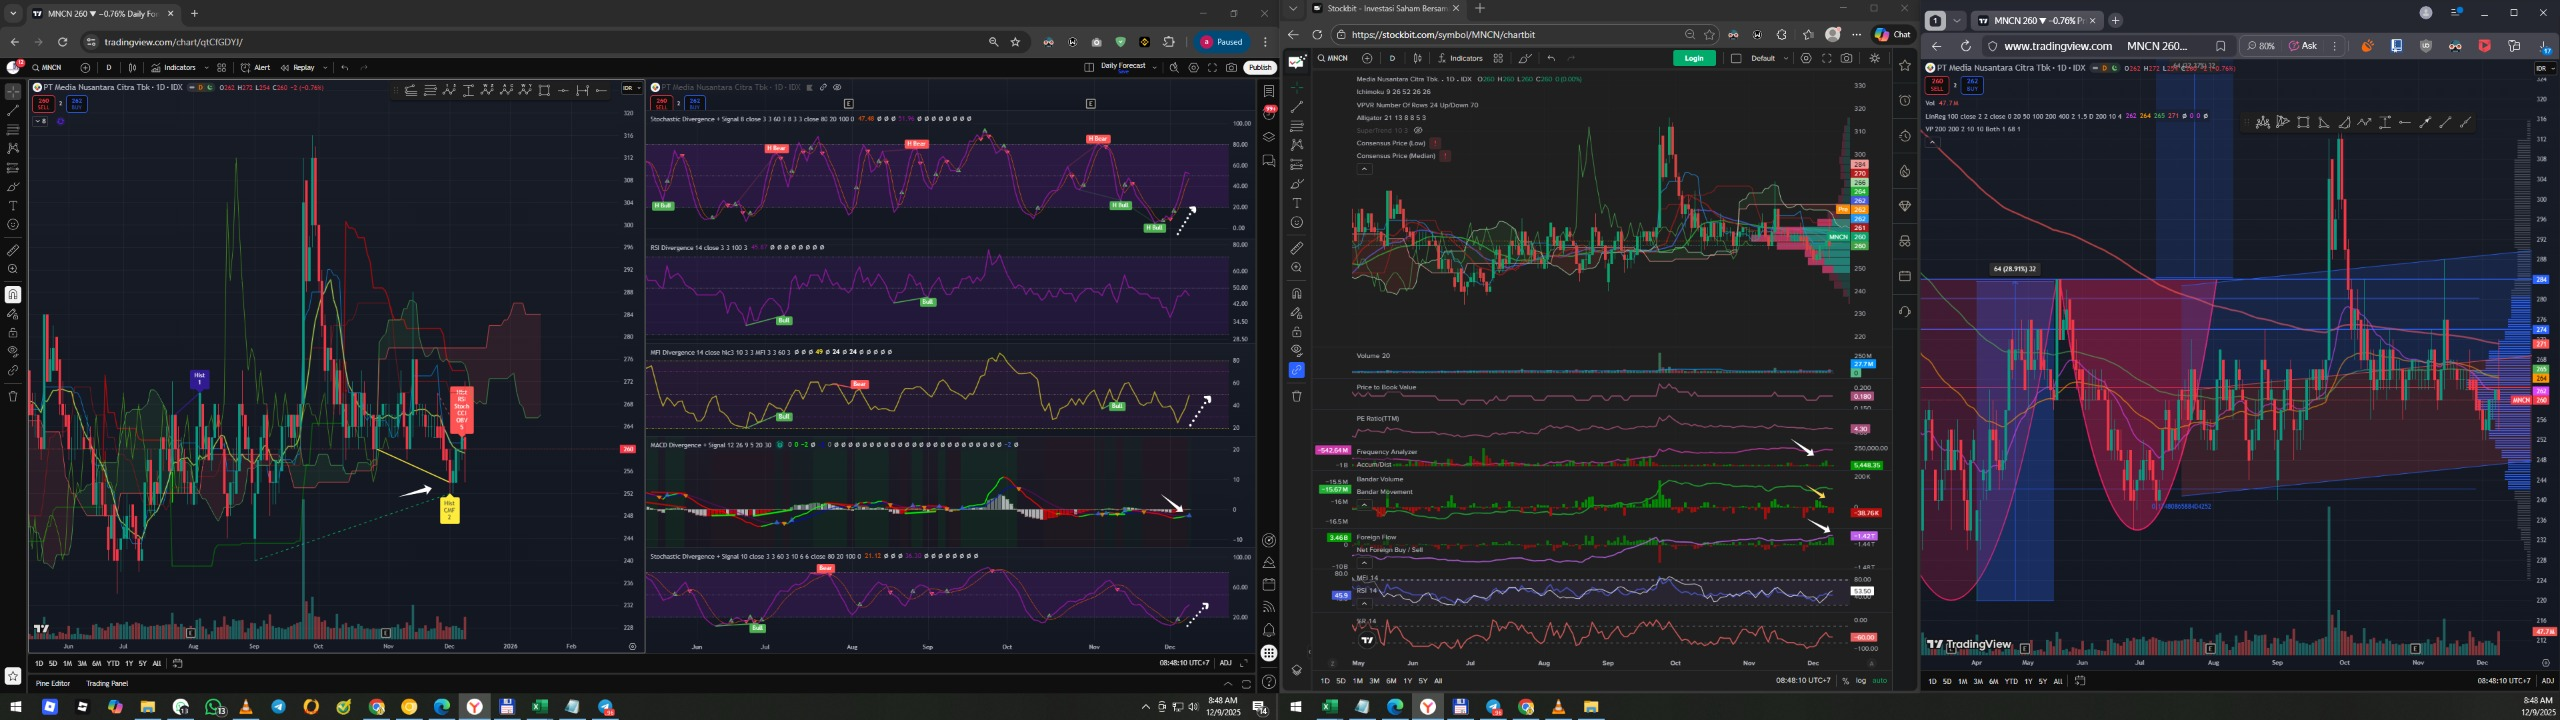Viewport: 2560px width, 720px height.
Task: Toggle ADJ adjustment in left TradingView bottom bar
Action: click(1226, 663)
